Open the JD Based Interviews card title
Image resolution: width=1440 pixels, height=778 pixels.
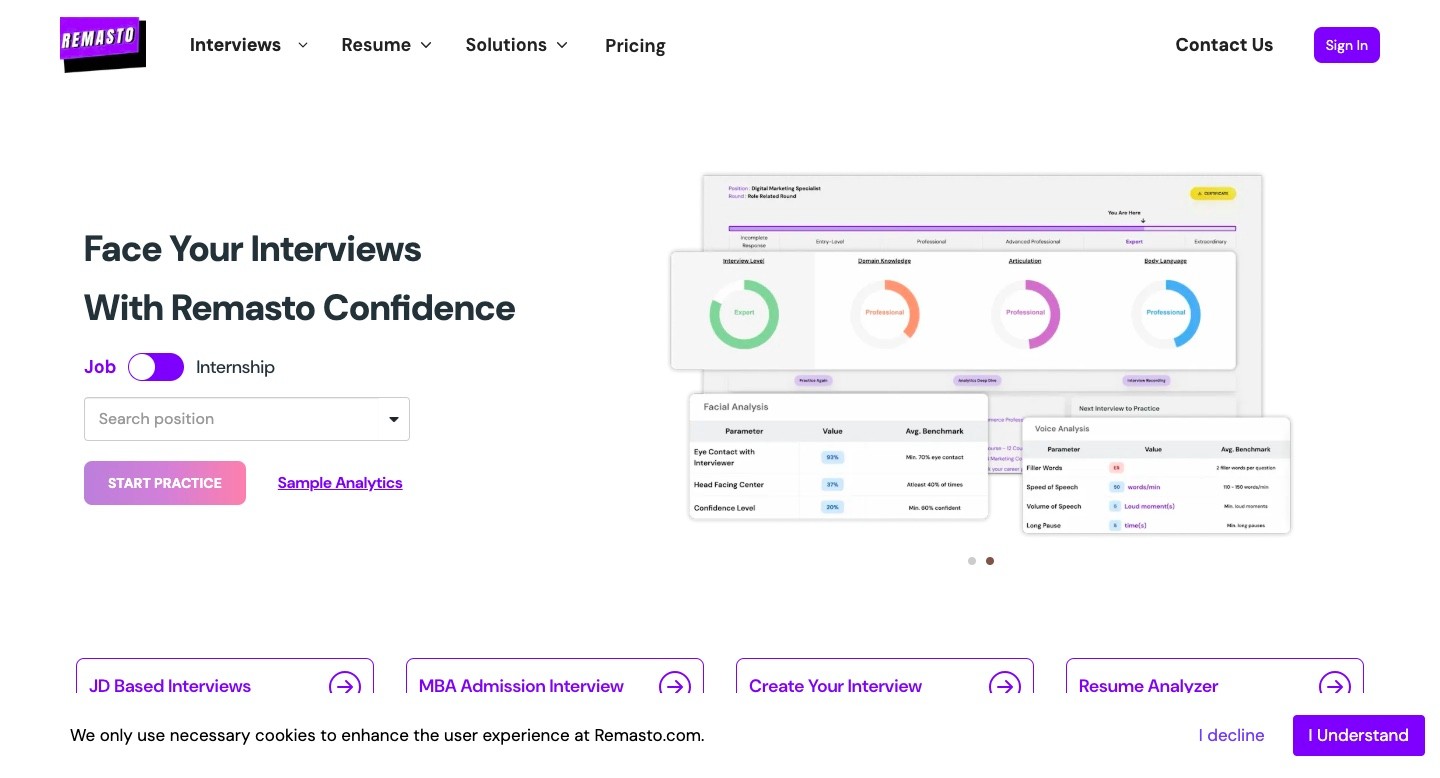[170, 686]
